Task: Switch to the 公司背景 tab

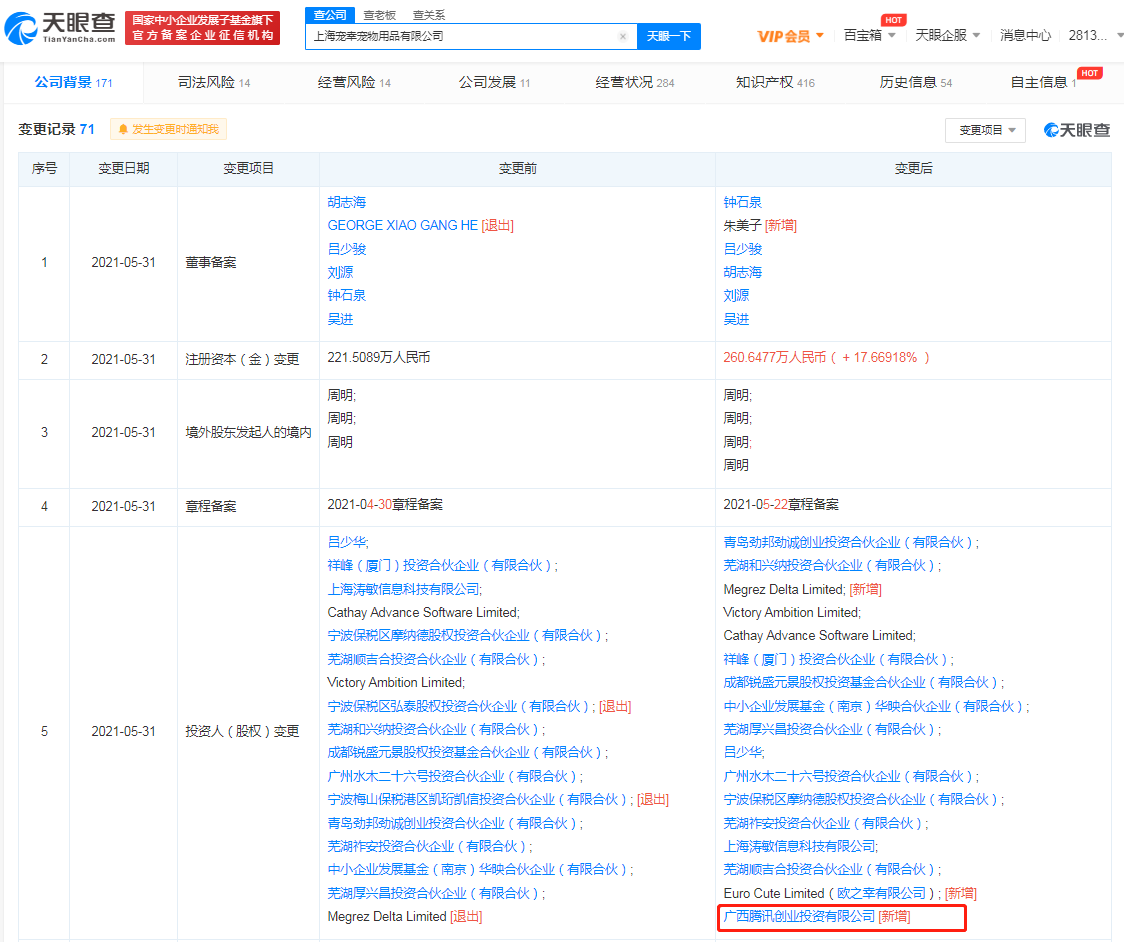Action: click(x=73, y=82)
